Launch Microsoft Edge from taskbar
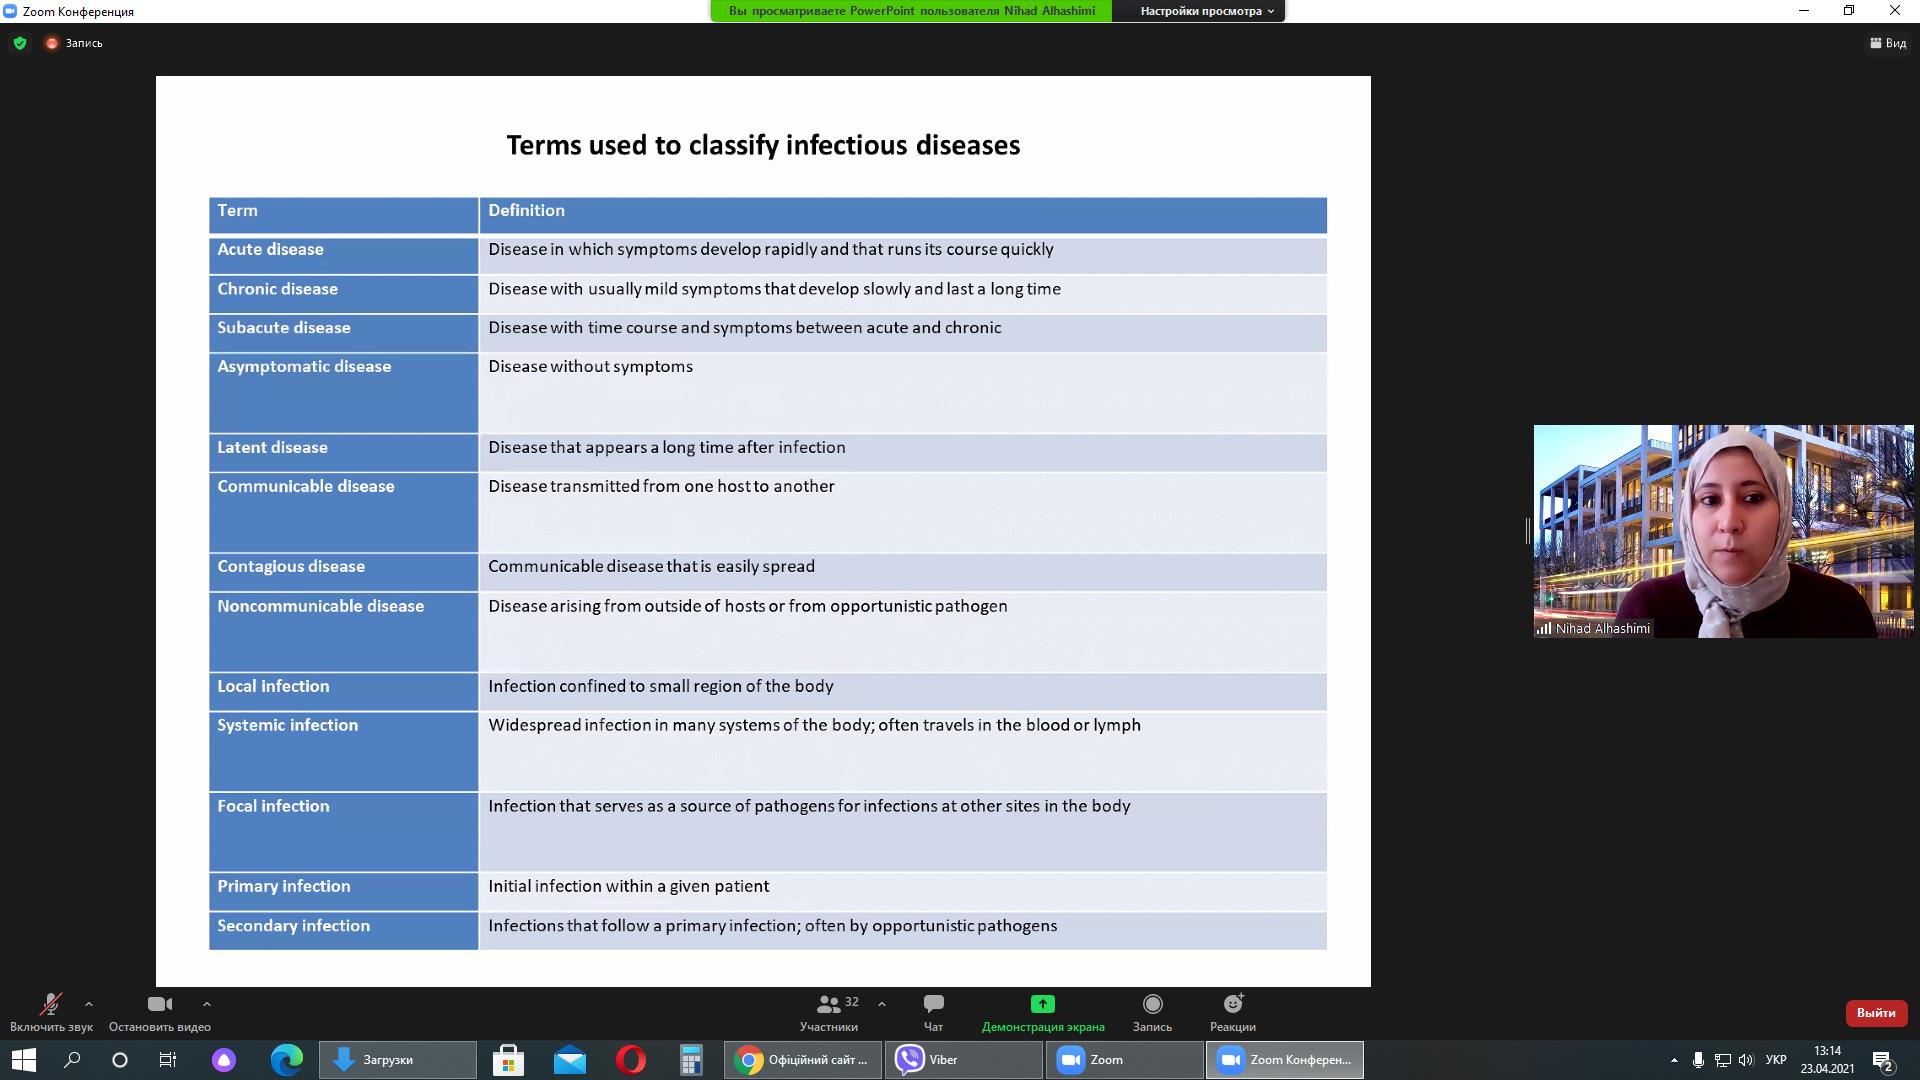This screenshot has width=1920, height=1080. pyautogui.click(x=287, y=1060)
